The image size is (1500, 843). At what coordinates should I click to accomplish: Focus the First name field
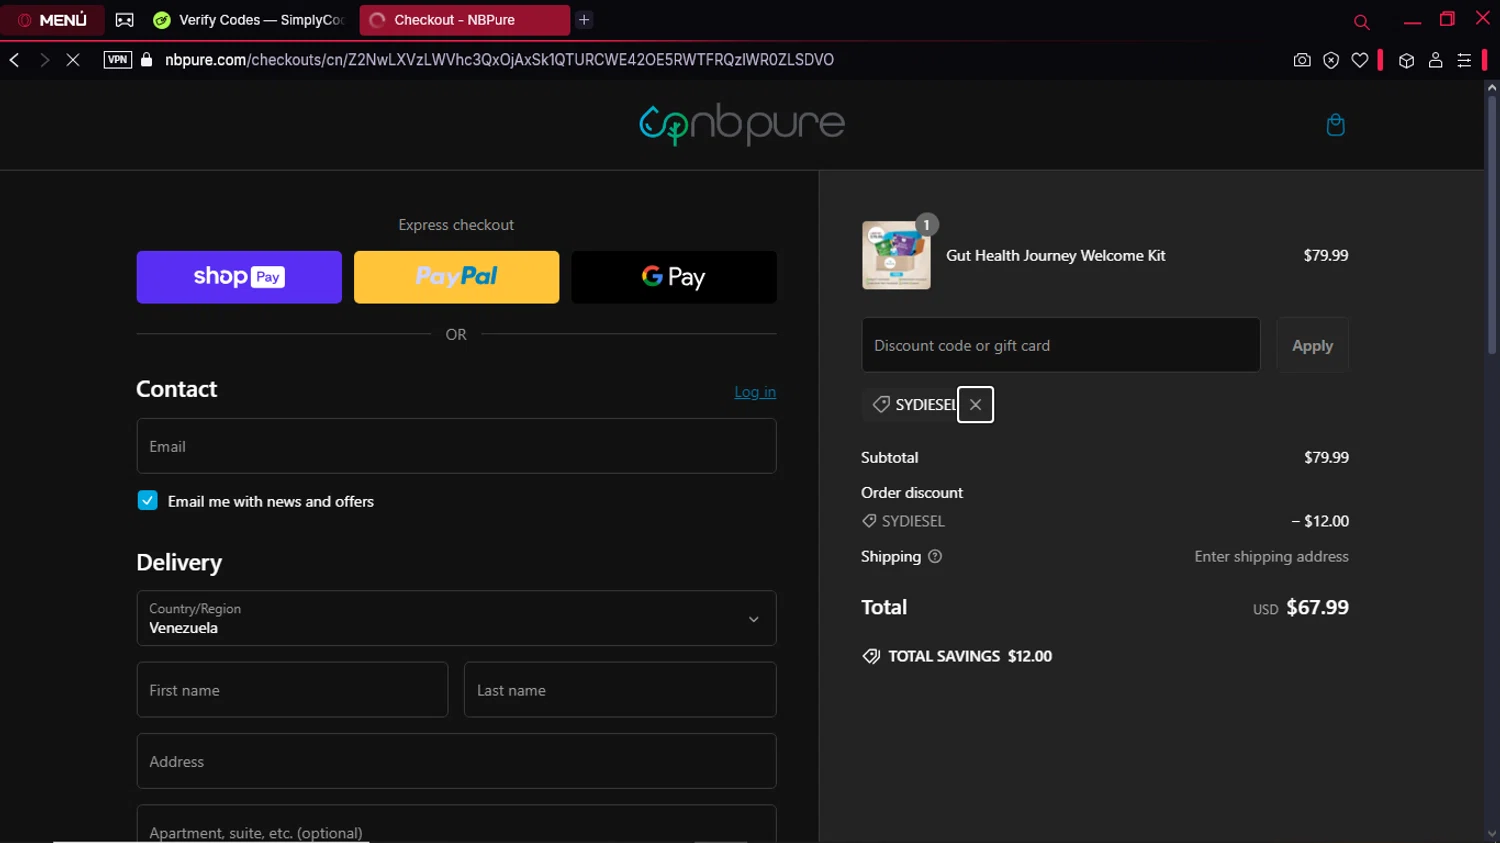point(292,690)
